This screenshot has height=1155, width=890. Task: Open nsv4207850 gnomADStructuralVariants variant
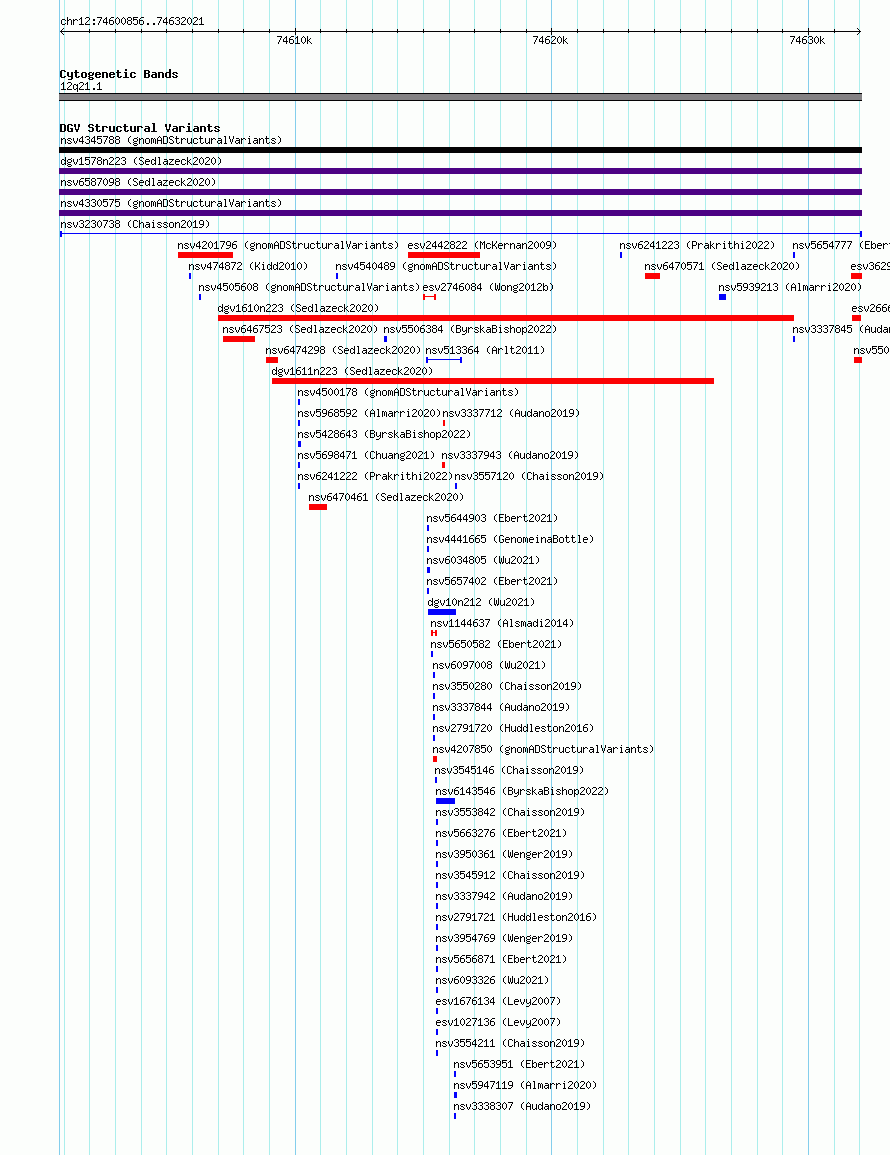click(543, 749)
